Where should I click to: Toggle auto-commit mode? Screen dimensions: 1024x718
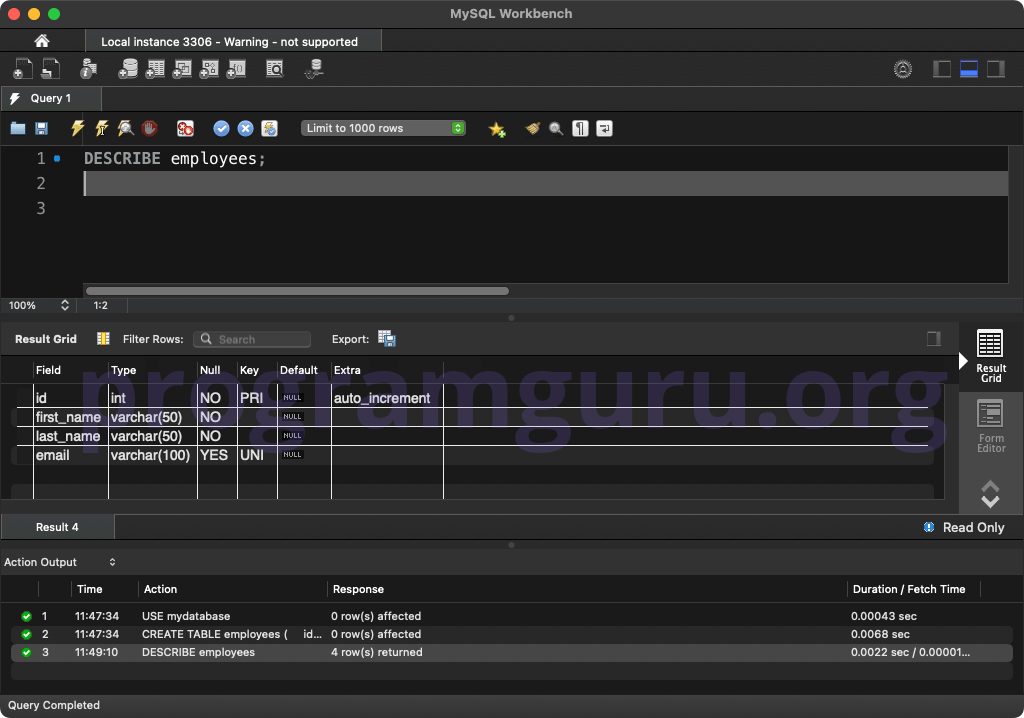[x=269, y=128]
